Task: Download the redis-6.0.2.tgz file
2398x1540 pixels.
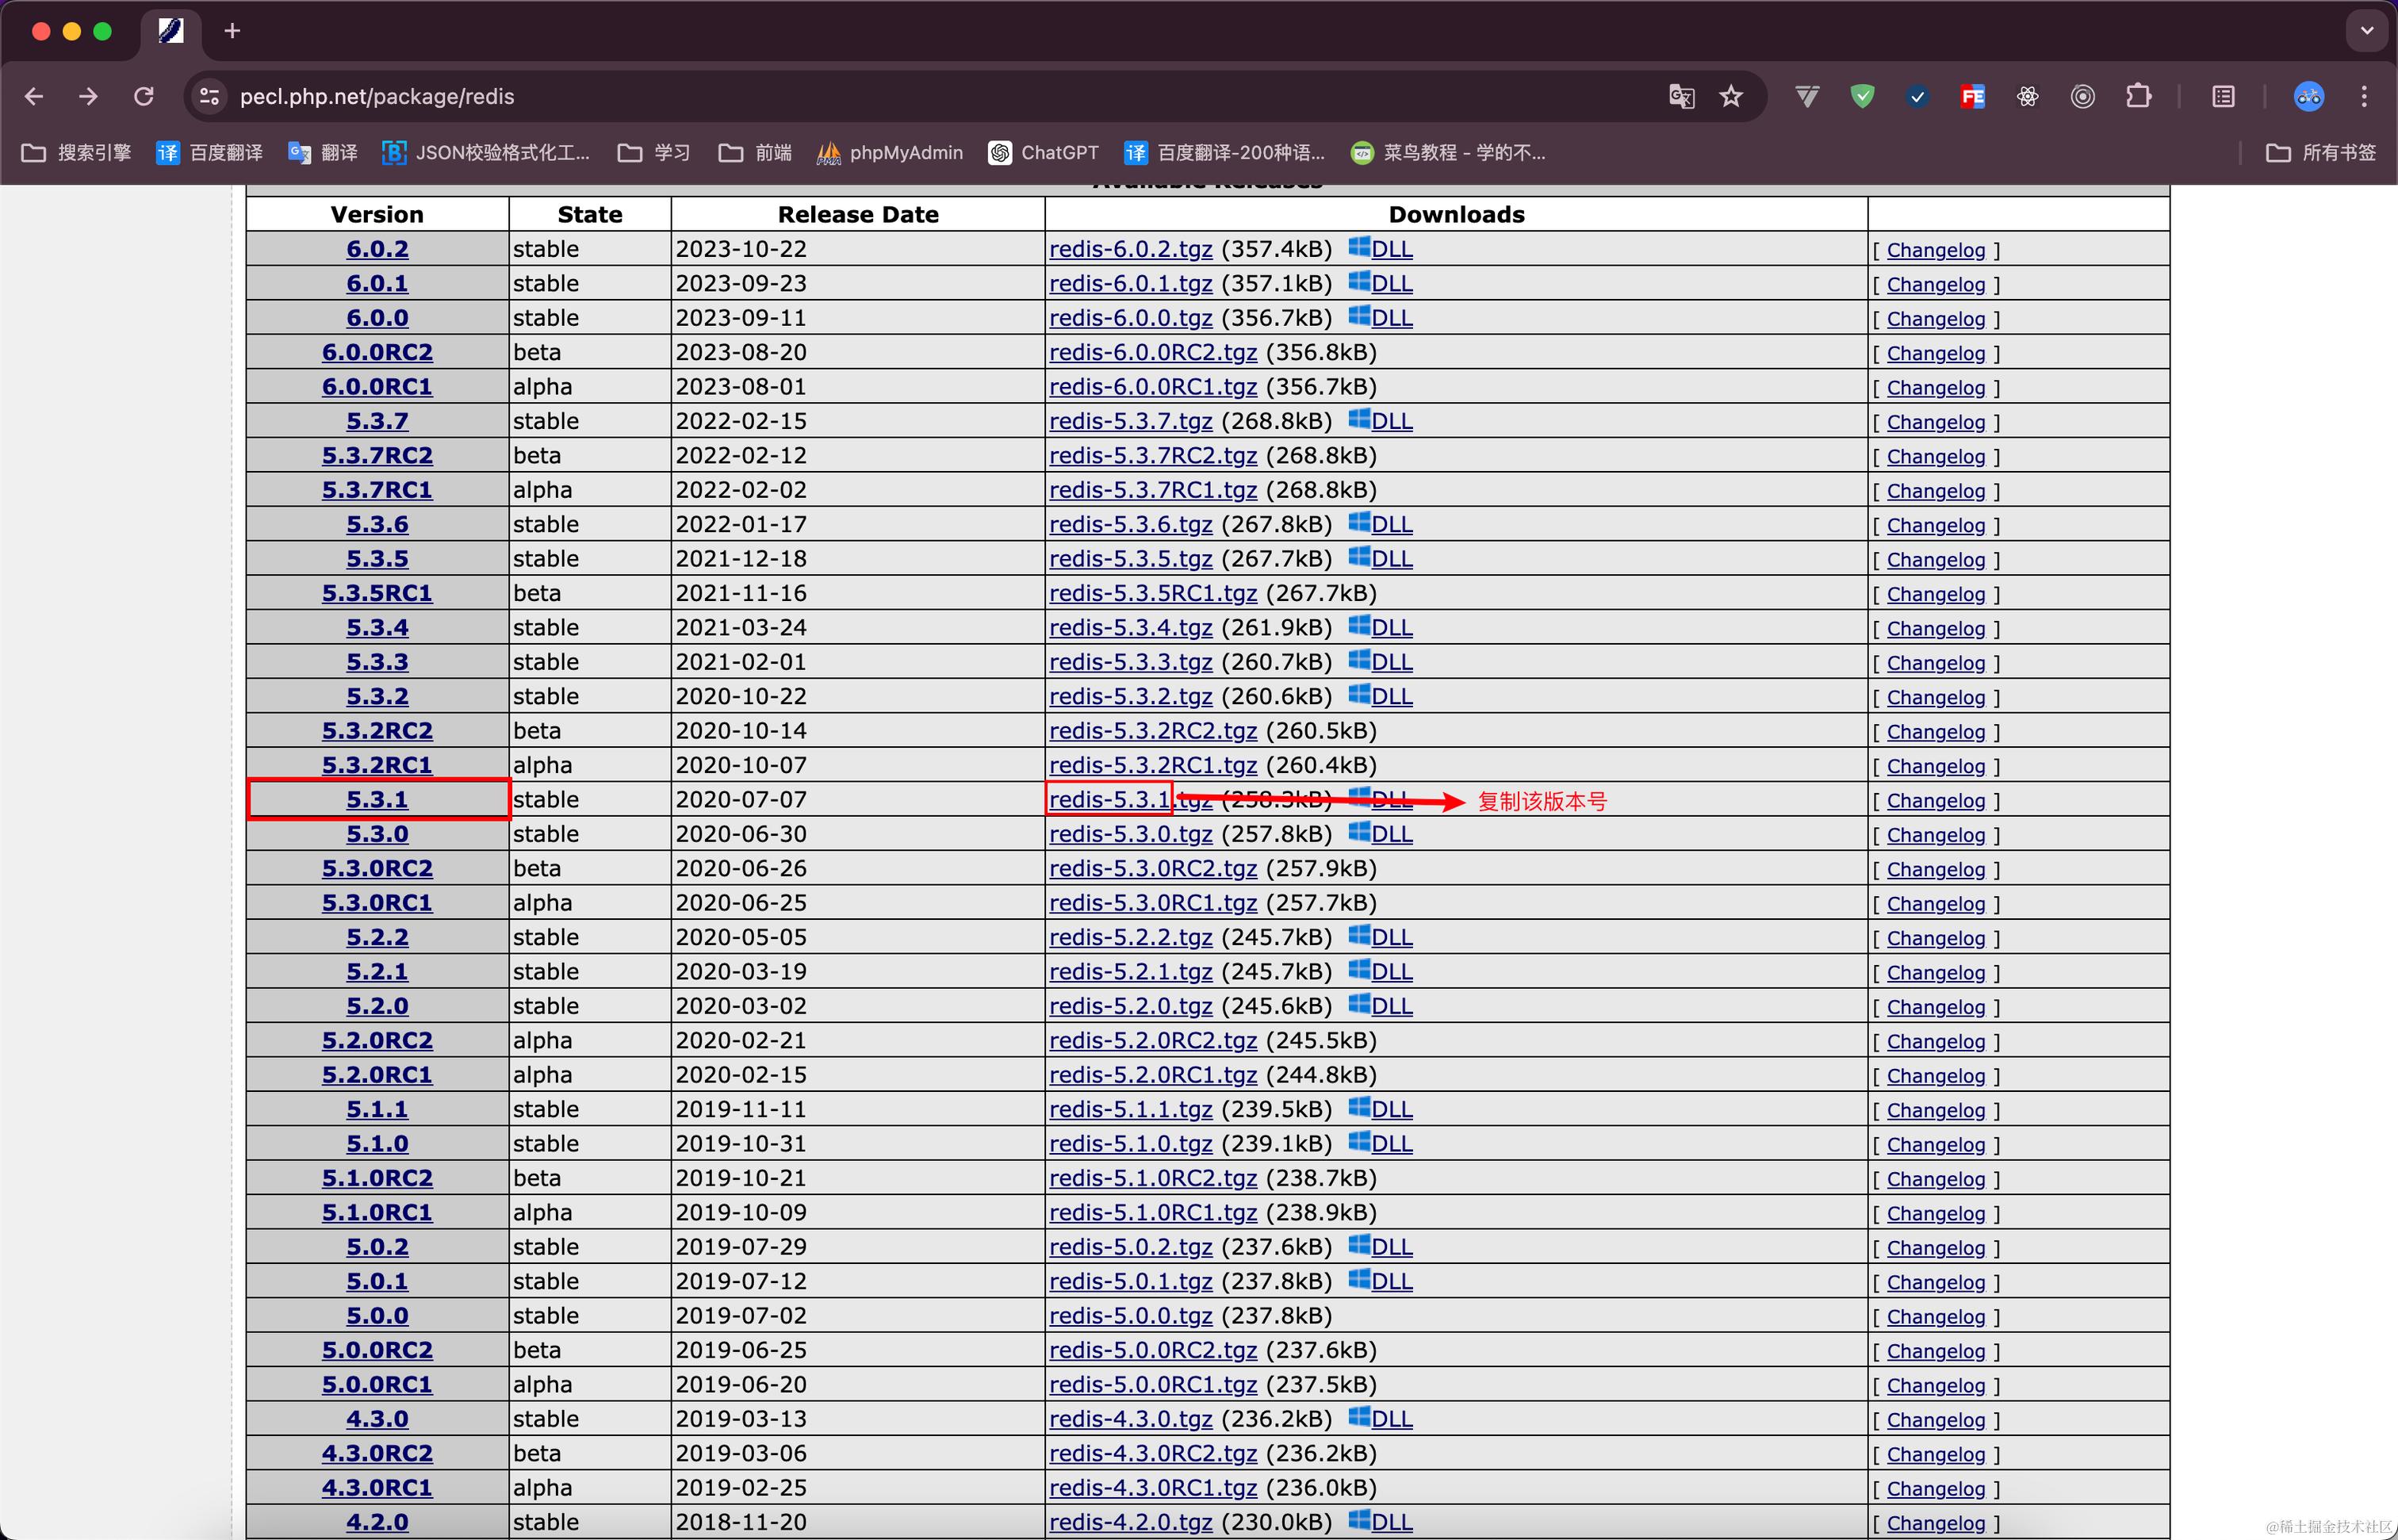Action: click(1130, 249)
